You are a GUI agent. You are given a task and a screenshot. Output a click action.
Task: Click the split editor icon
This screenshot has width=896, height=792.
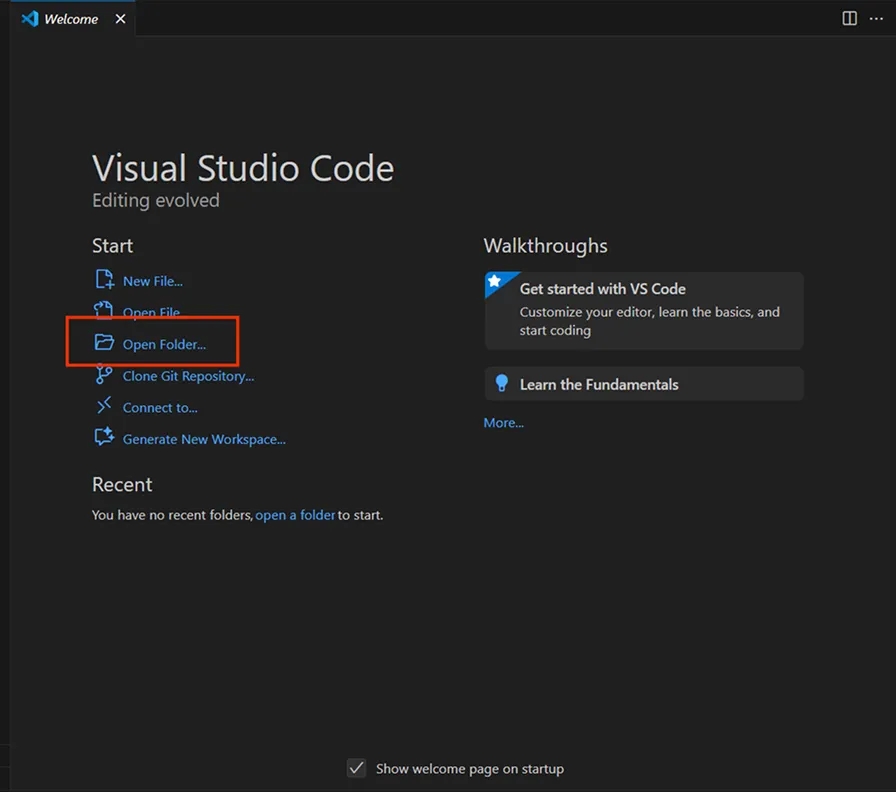pyautogui.click(x=849, y=18)
